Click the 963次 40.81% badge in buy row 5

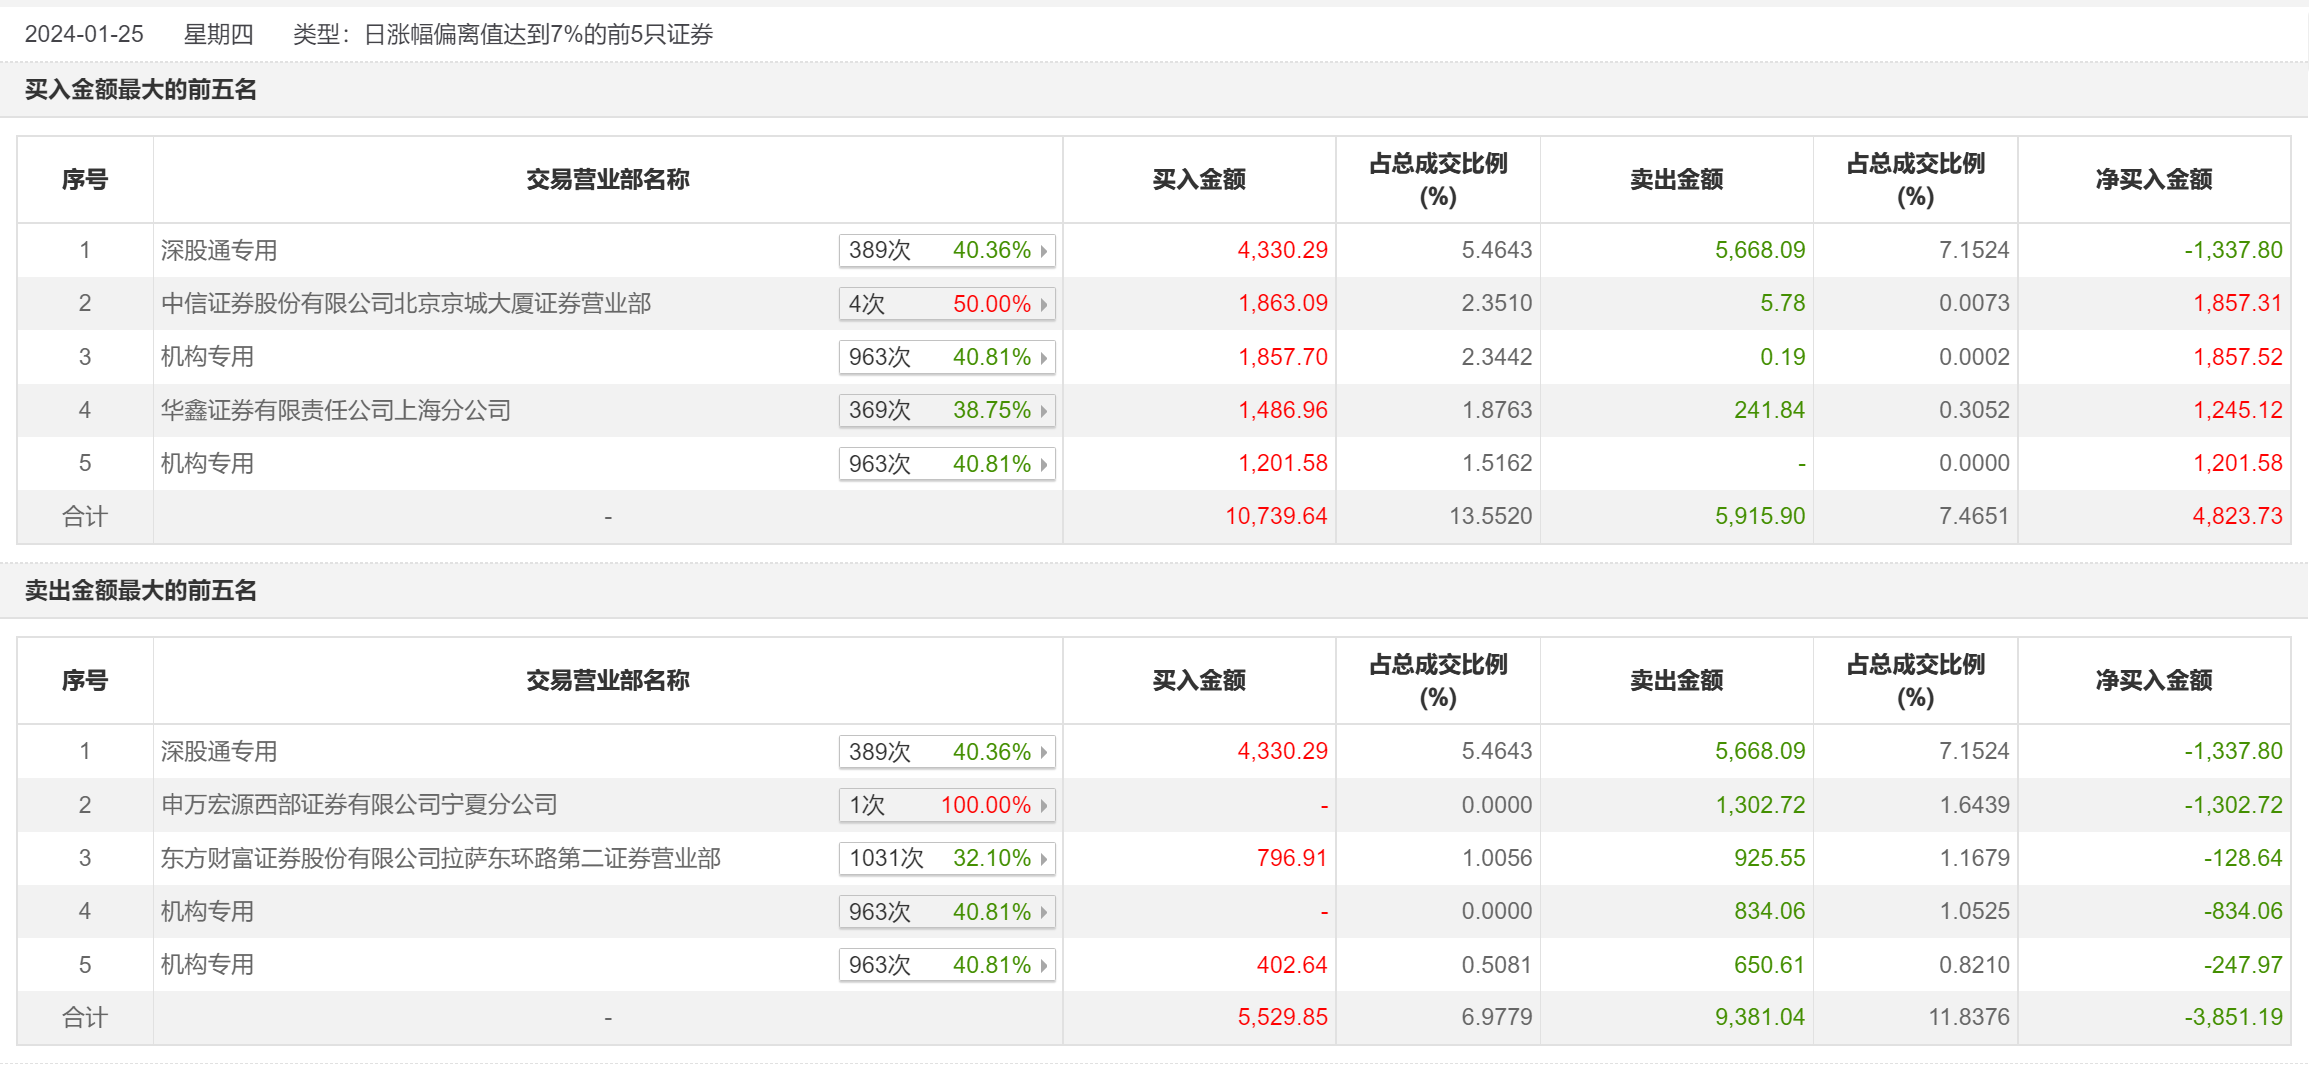(946, 464)
